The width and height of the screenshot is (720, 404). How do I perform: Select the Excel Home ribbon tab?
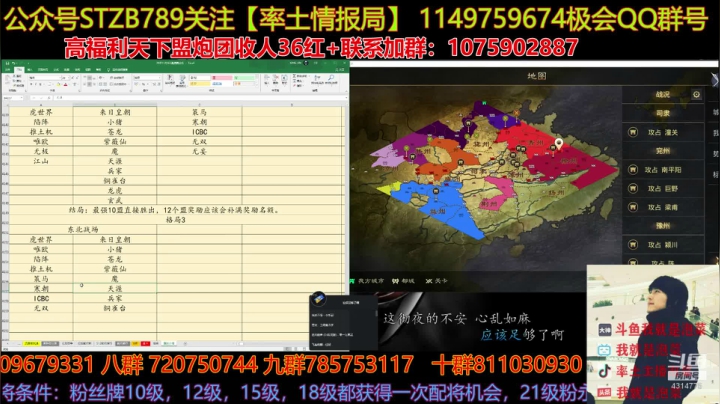coord(19,70)
